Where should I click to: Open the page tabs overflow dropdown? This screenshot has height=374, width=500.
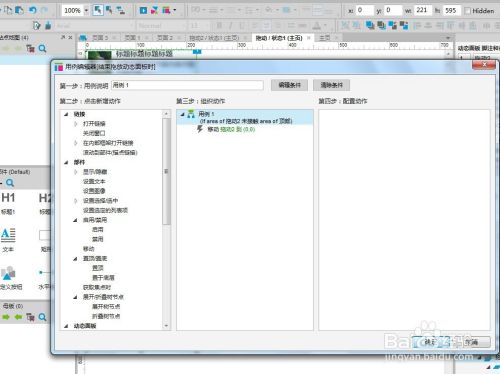(448, 38)
